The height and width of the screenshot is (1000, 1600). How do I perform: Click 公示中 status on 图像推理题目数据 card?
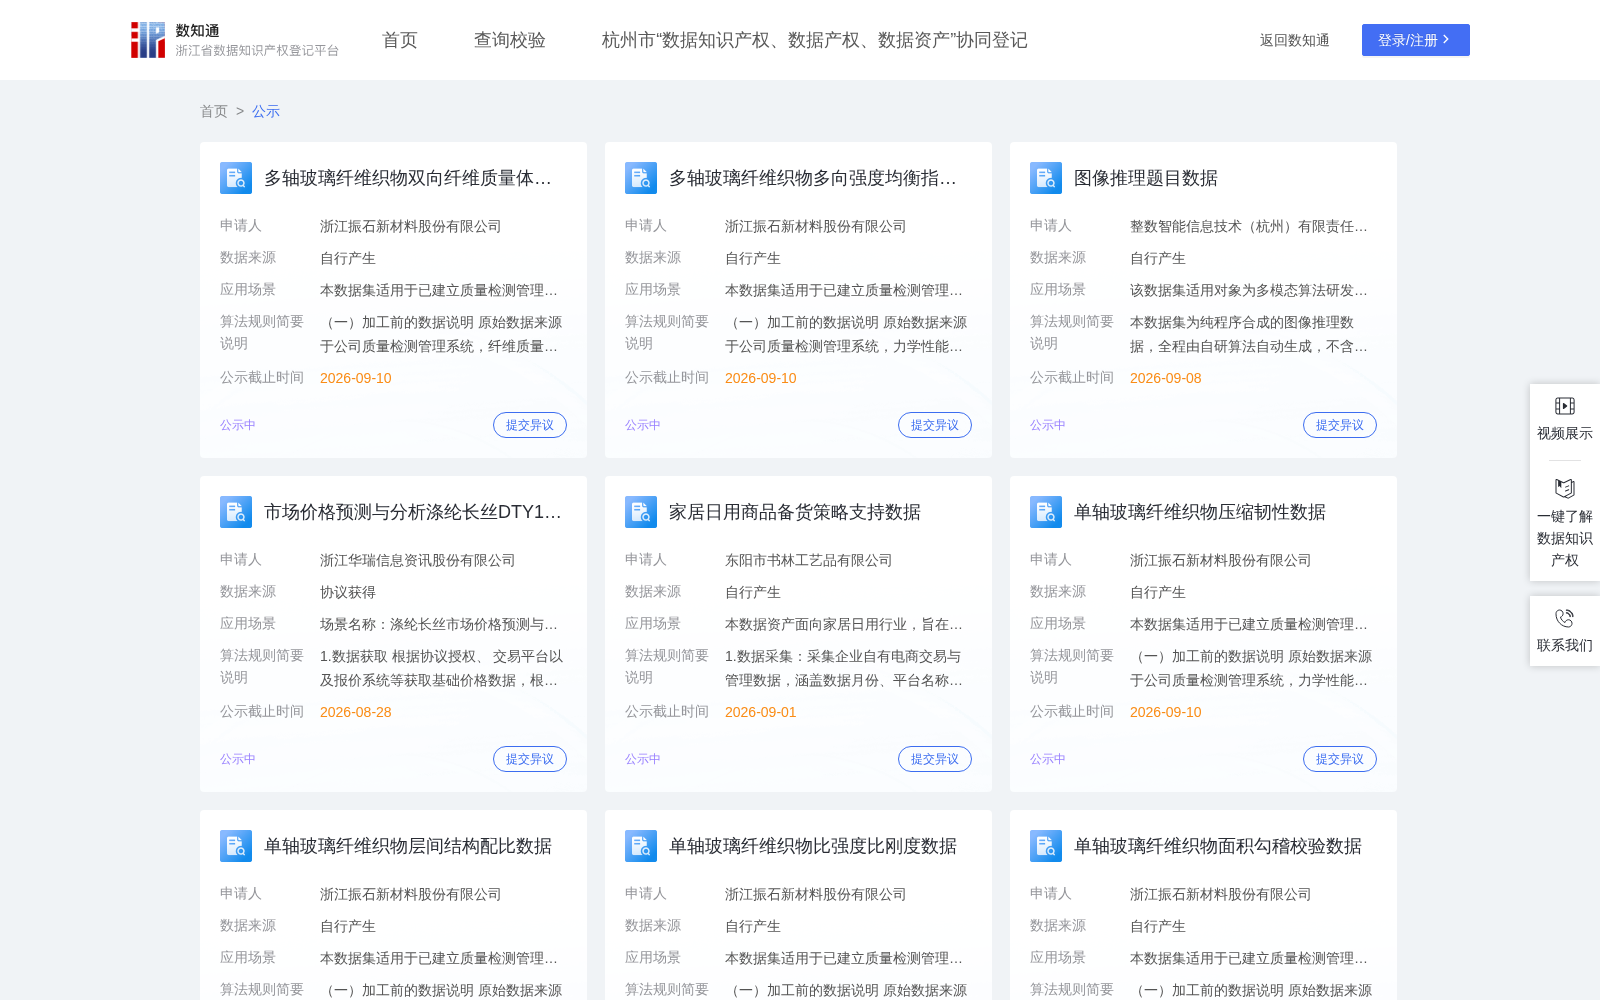coord(1048,425)
